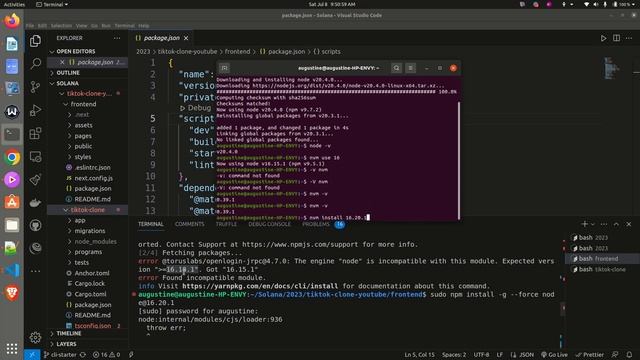Click the feedback icon in status bar
The width and height of the screenshot is (640, 360).
615,355
